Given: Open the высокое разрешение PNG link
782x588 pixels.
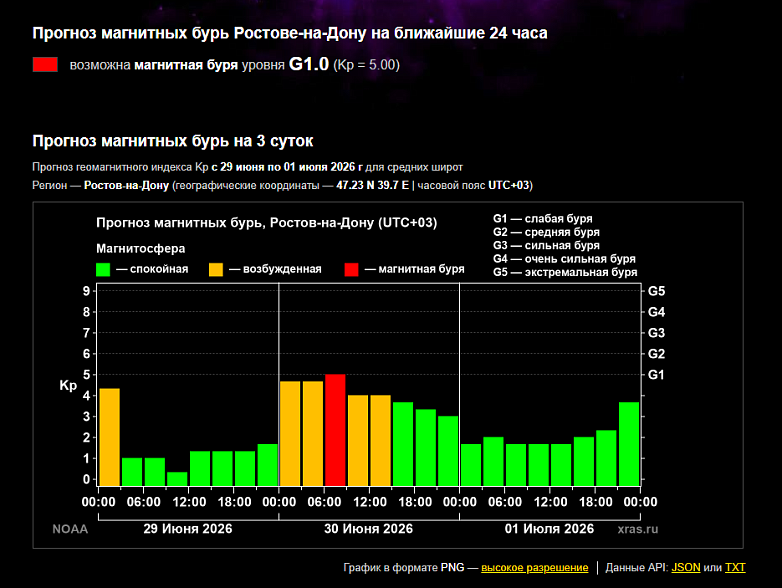Looking at the screenshot, I should [x=535, y=568].
